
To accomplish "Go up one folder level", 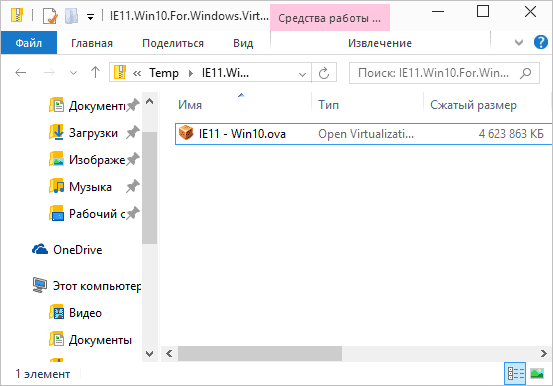I will tap(95, 72).
